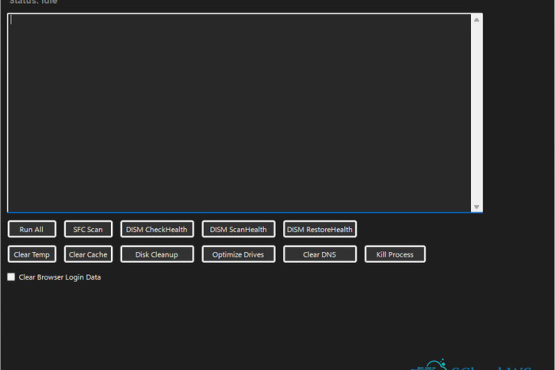Hit the Kill Process button
The height and width of the screenshot is (370, 555).
[x=395, y=254]
